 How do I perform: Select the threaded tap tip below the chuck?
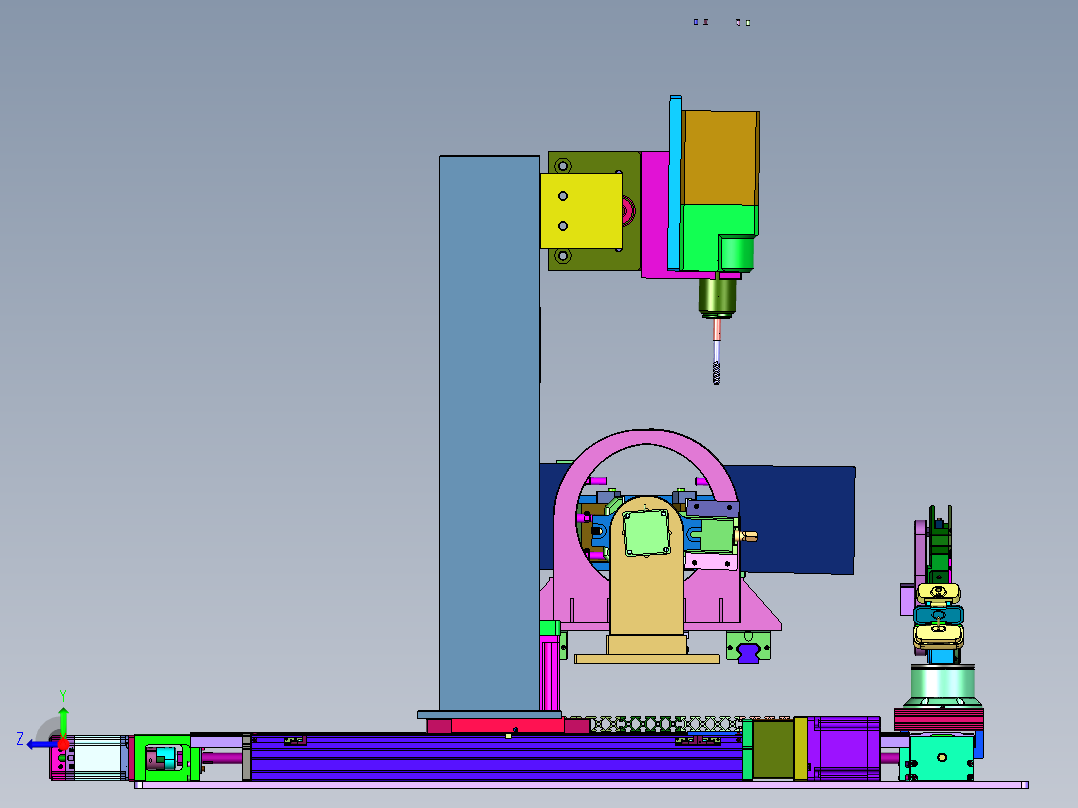coord(716,373)
